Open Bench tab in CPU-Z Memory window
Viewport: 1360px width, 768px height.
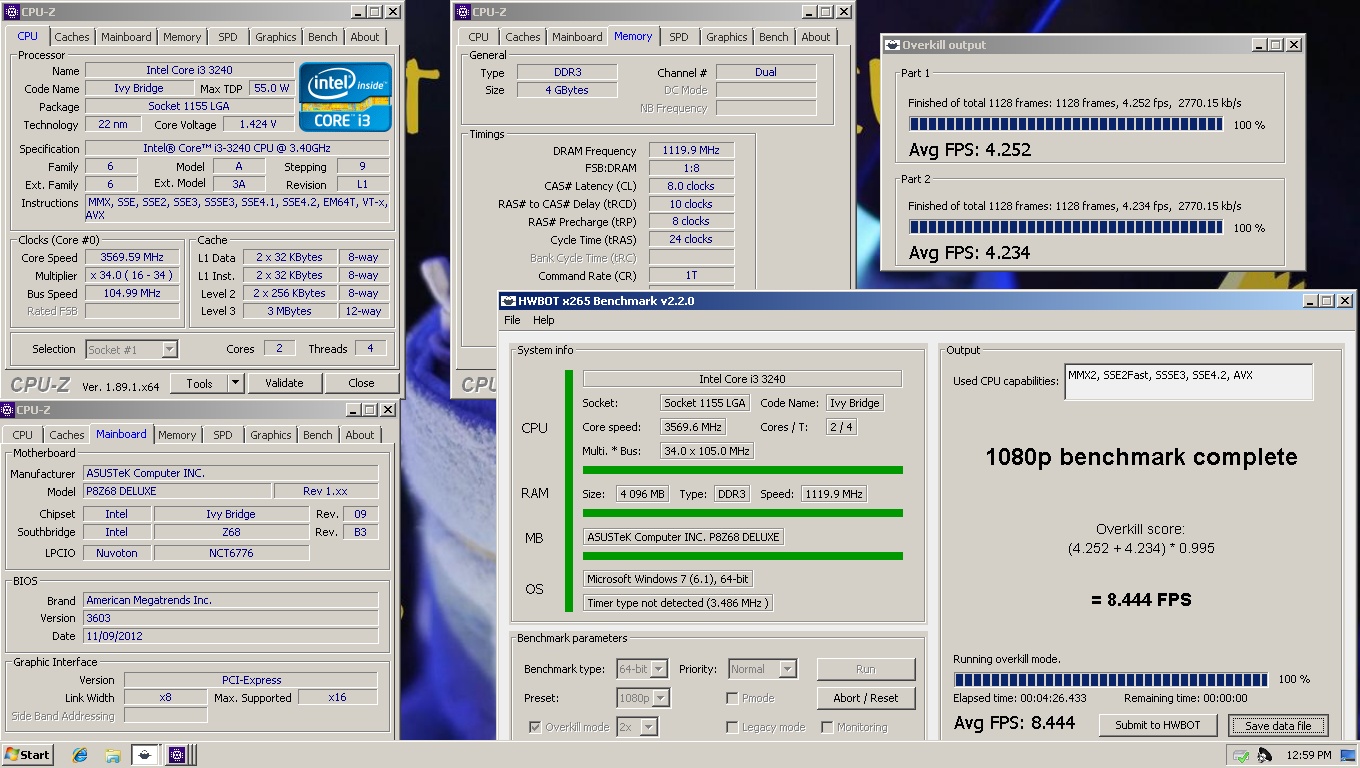coord(774,37)
